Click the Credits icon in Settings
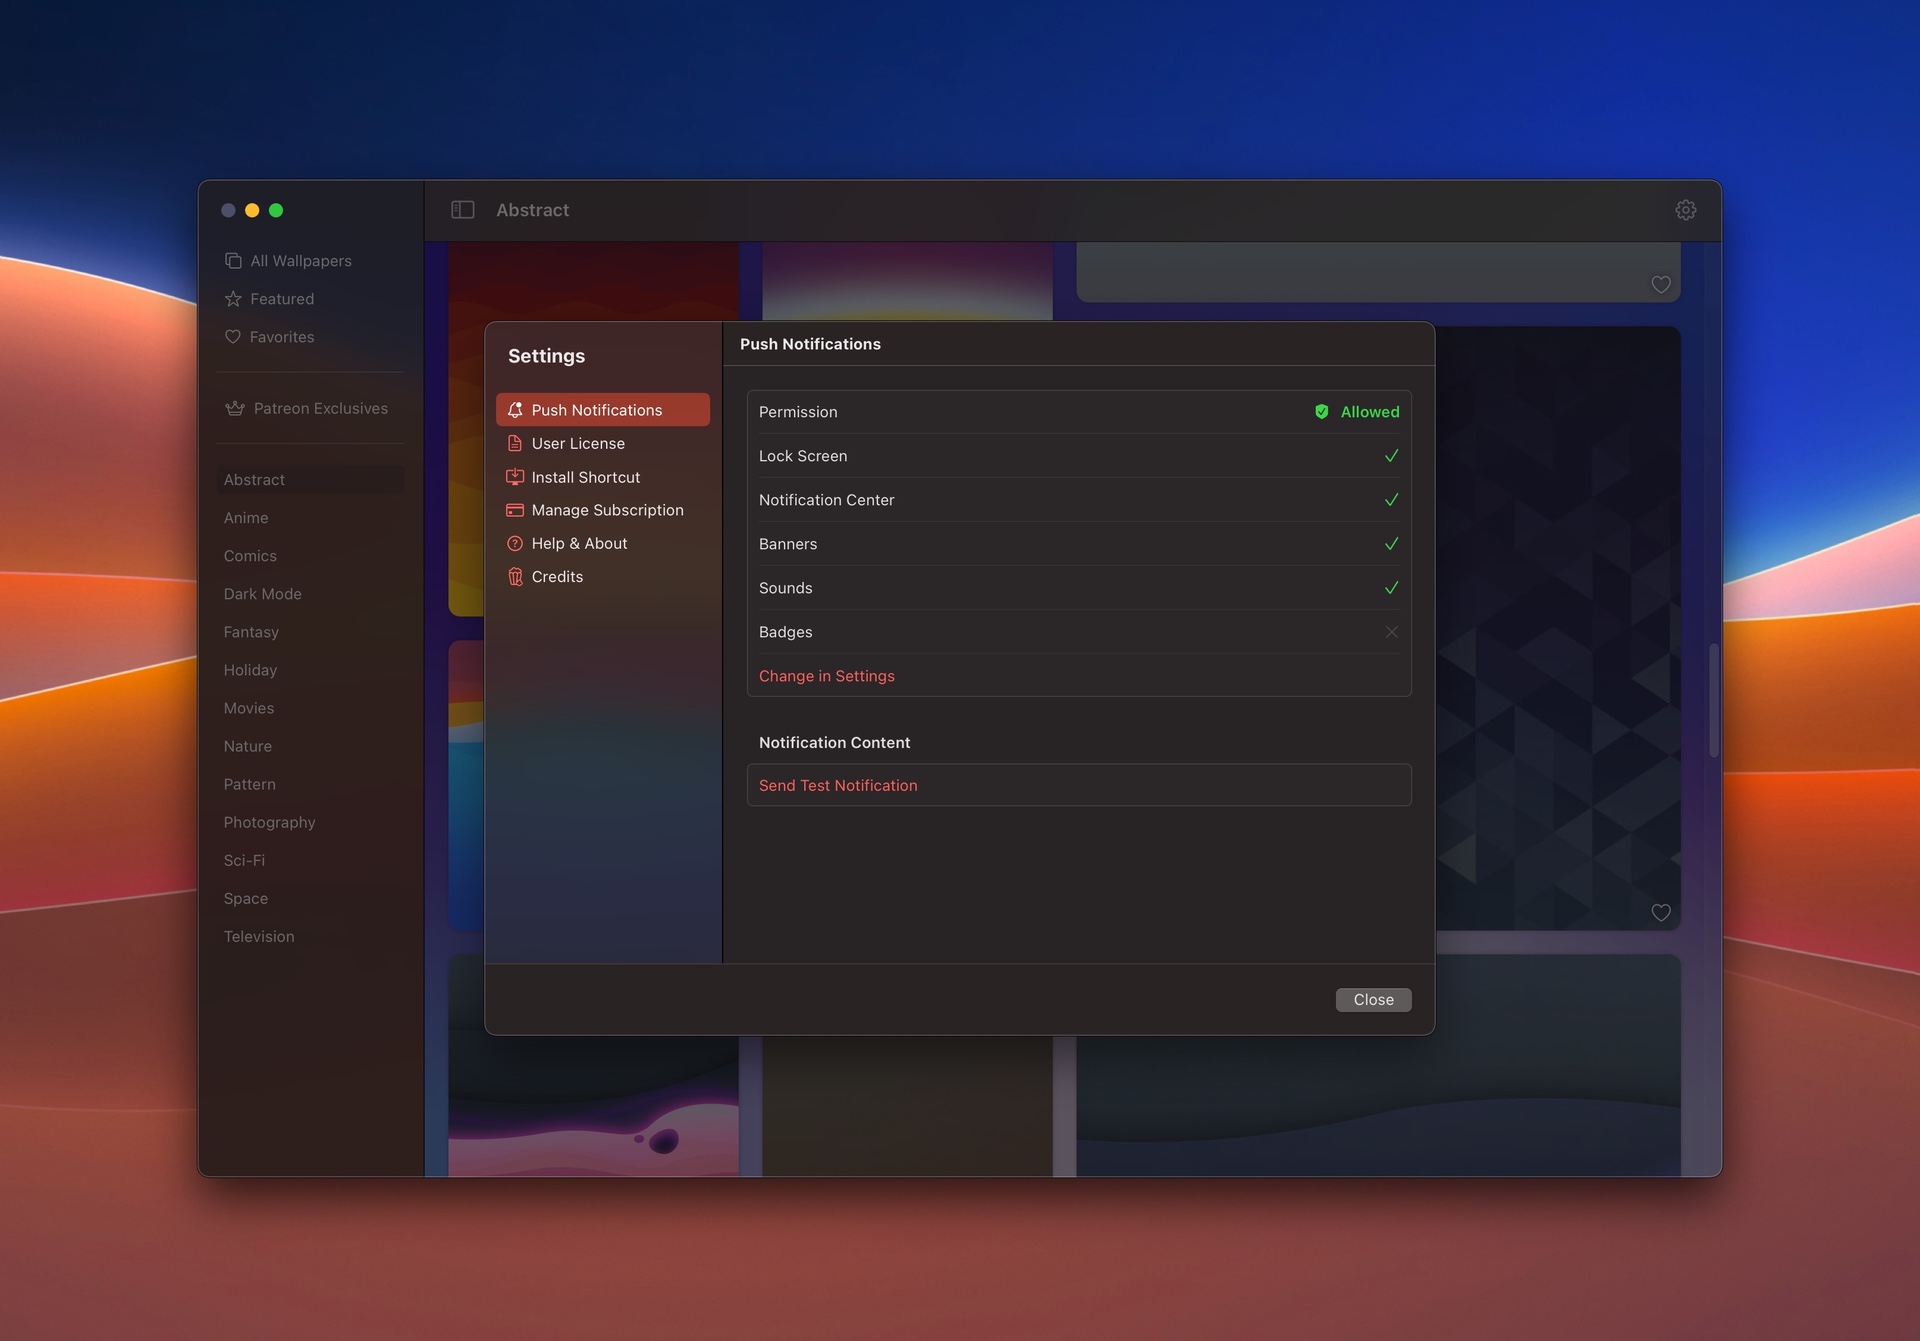This screenshot has height=1341, width=1920. [x=515, y=577]
